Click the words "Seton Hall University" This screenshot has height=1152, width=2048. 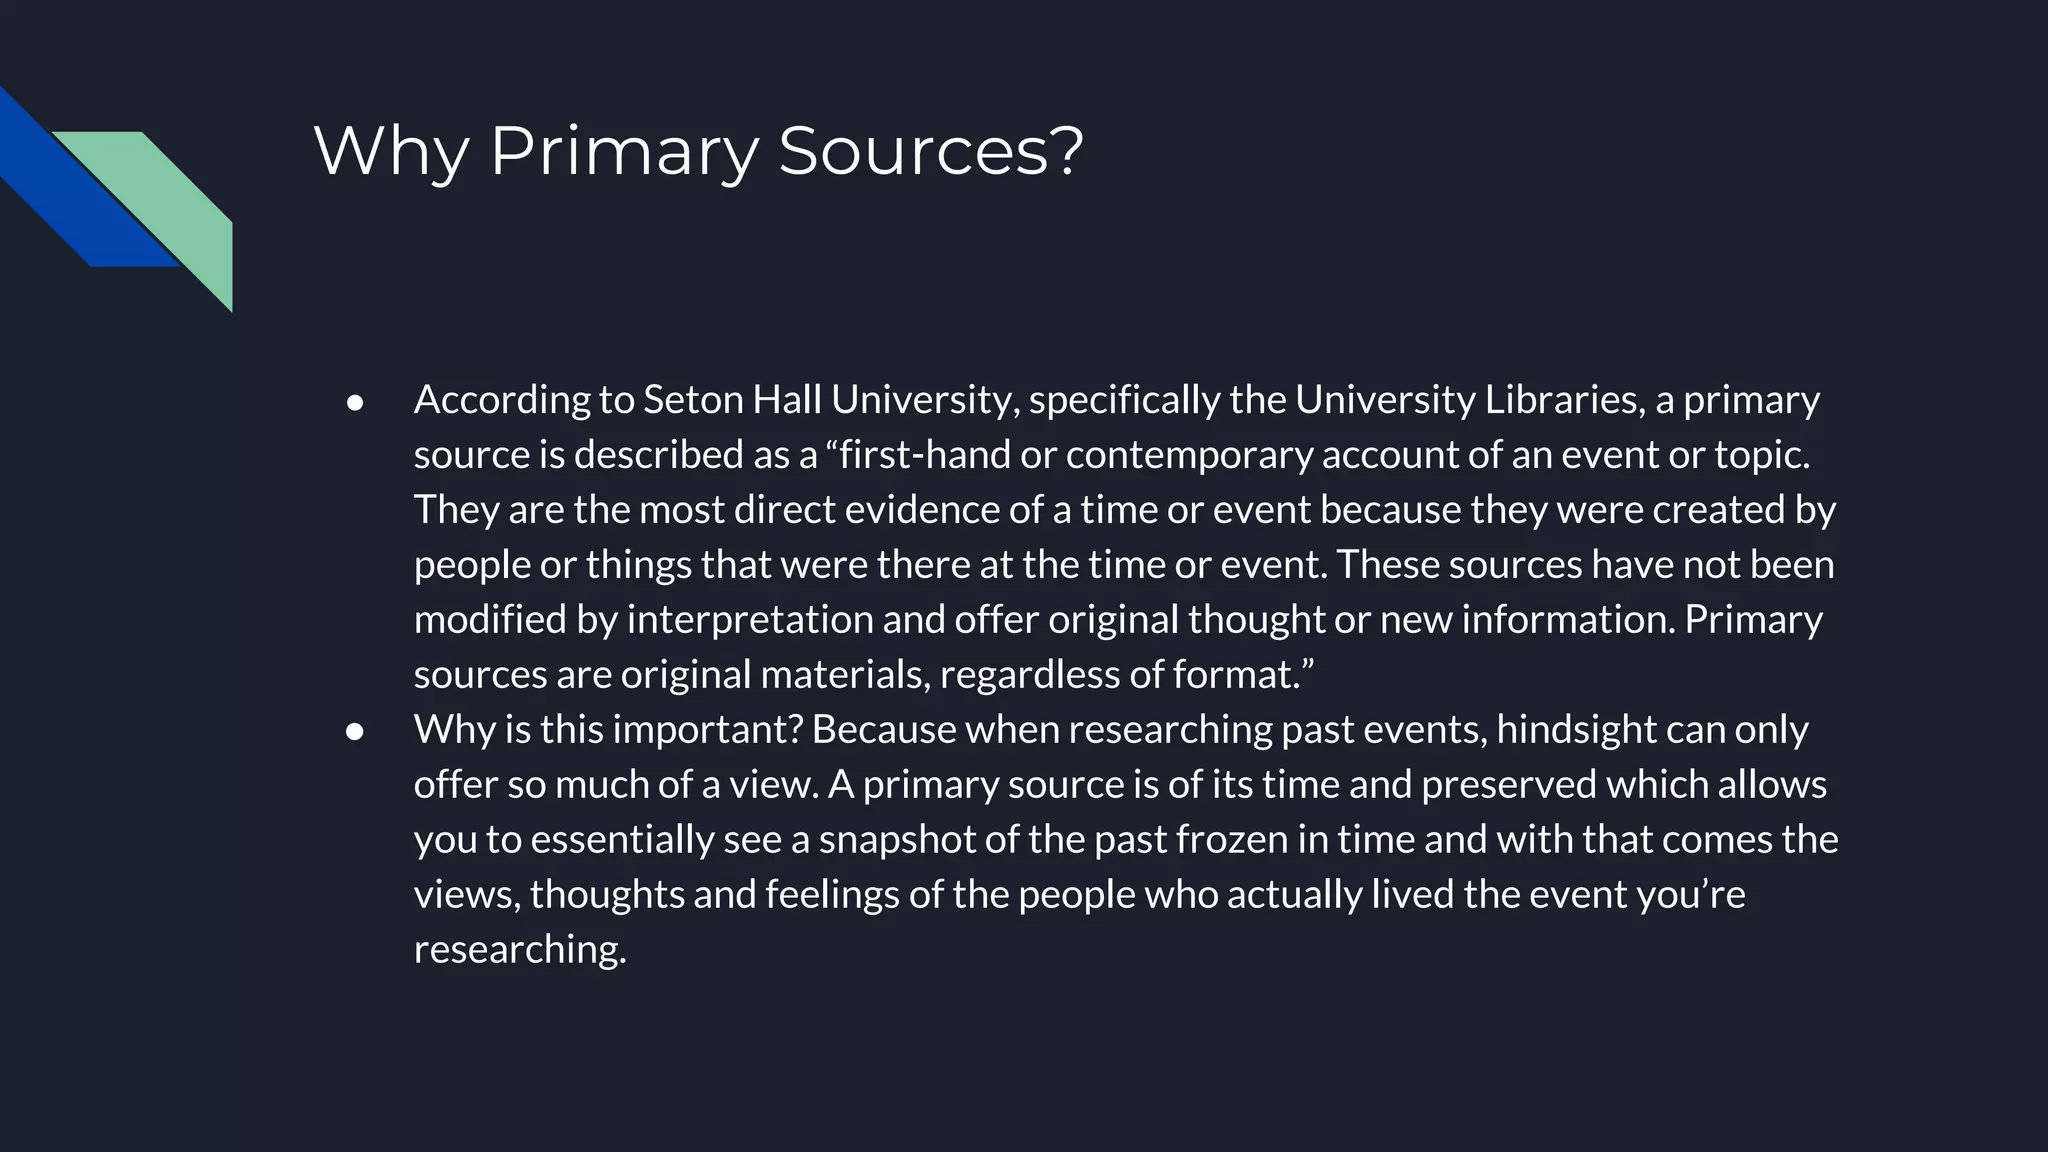[830, 400]
